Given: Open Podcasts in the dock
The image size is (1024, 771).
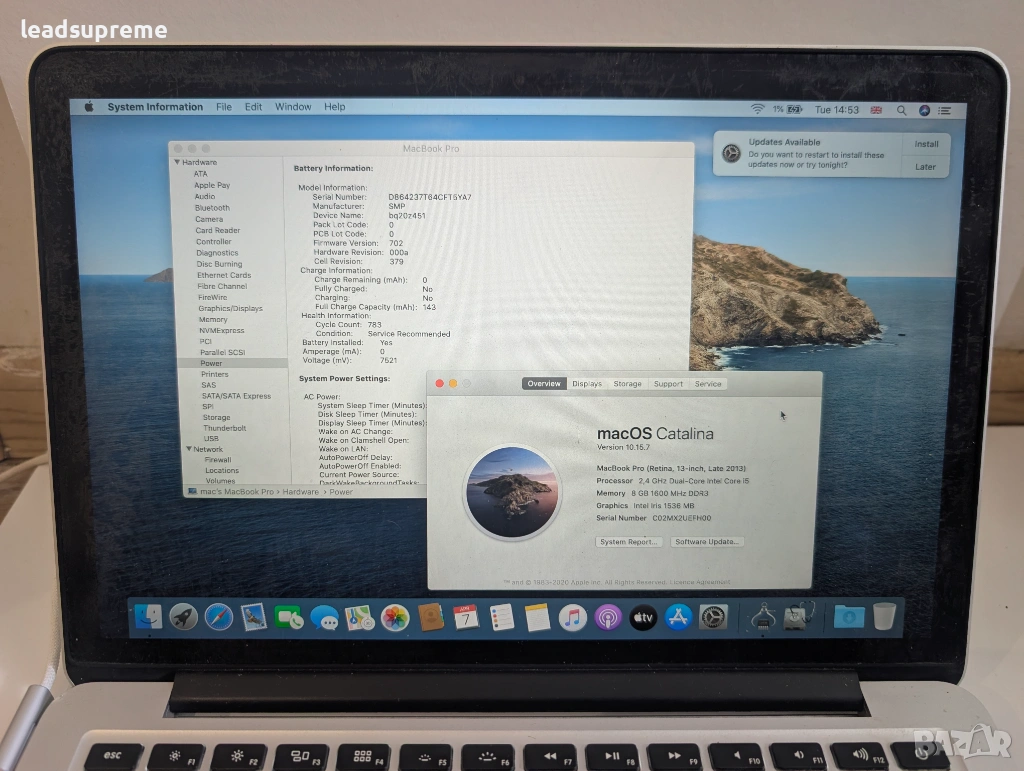Looking at the screenshot, I should coord(608,618).
